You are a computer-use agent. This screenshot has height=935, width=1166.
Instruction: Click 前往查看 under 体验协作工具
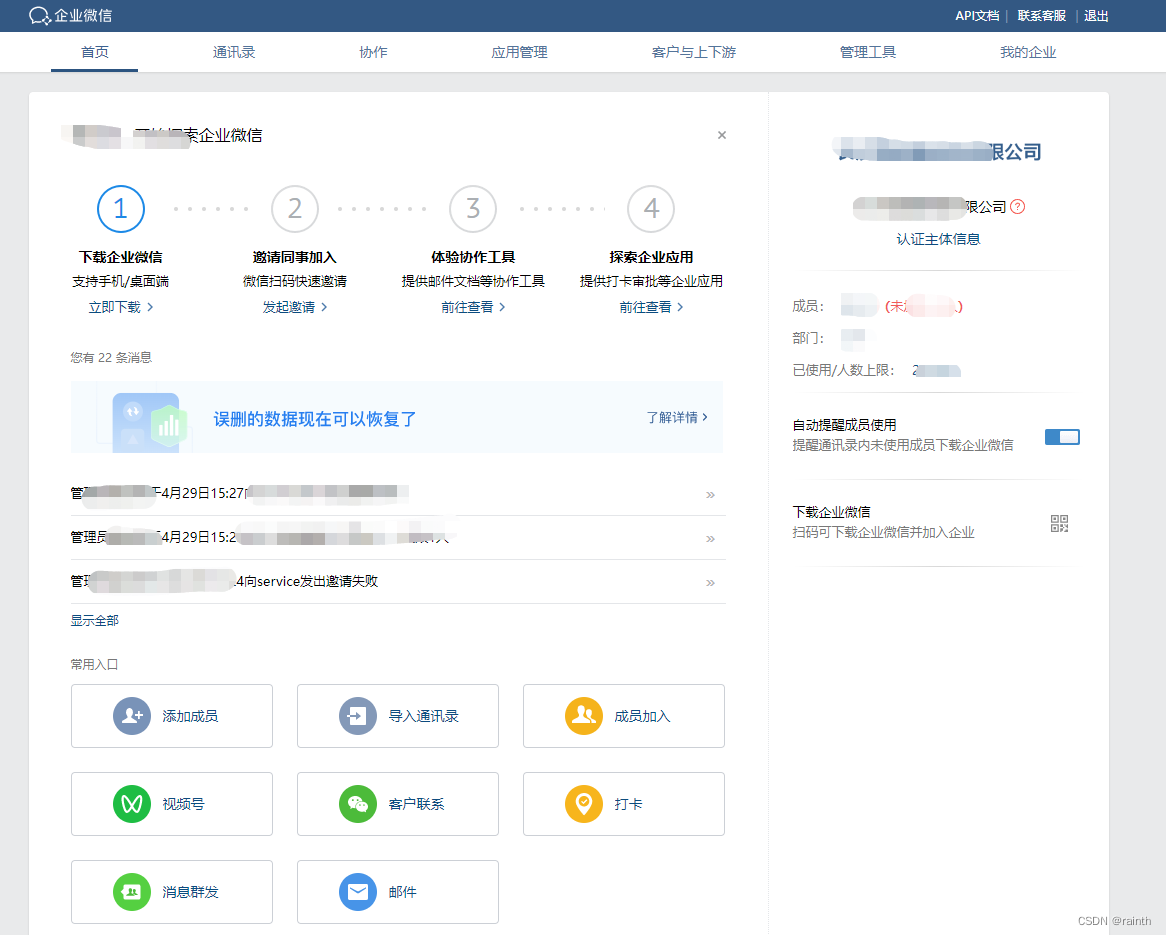473,307
